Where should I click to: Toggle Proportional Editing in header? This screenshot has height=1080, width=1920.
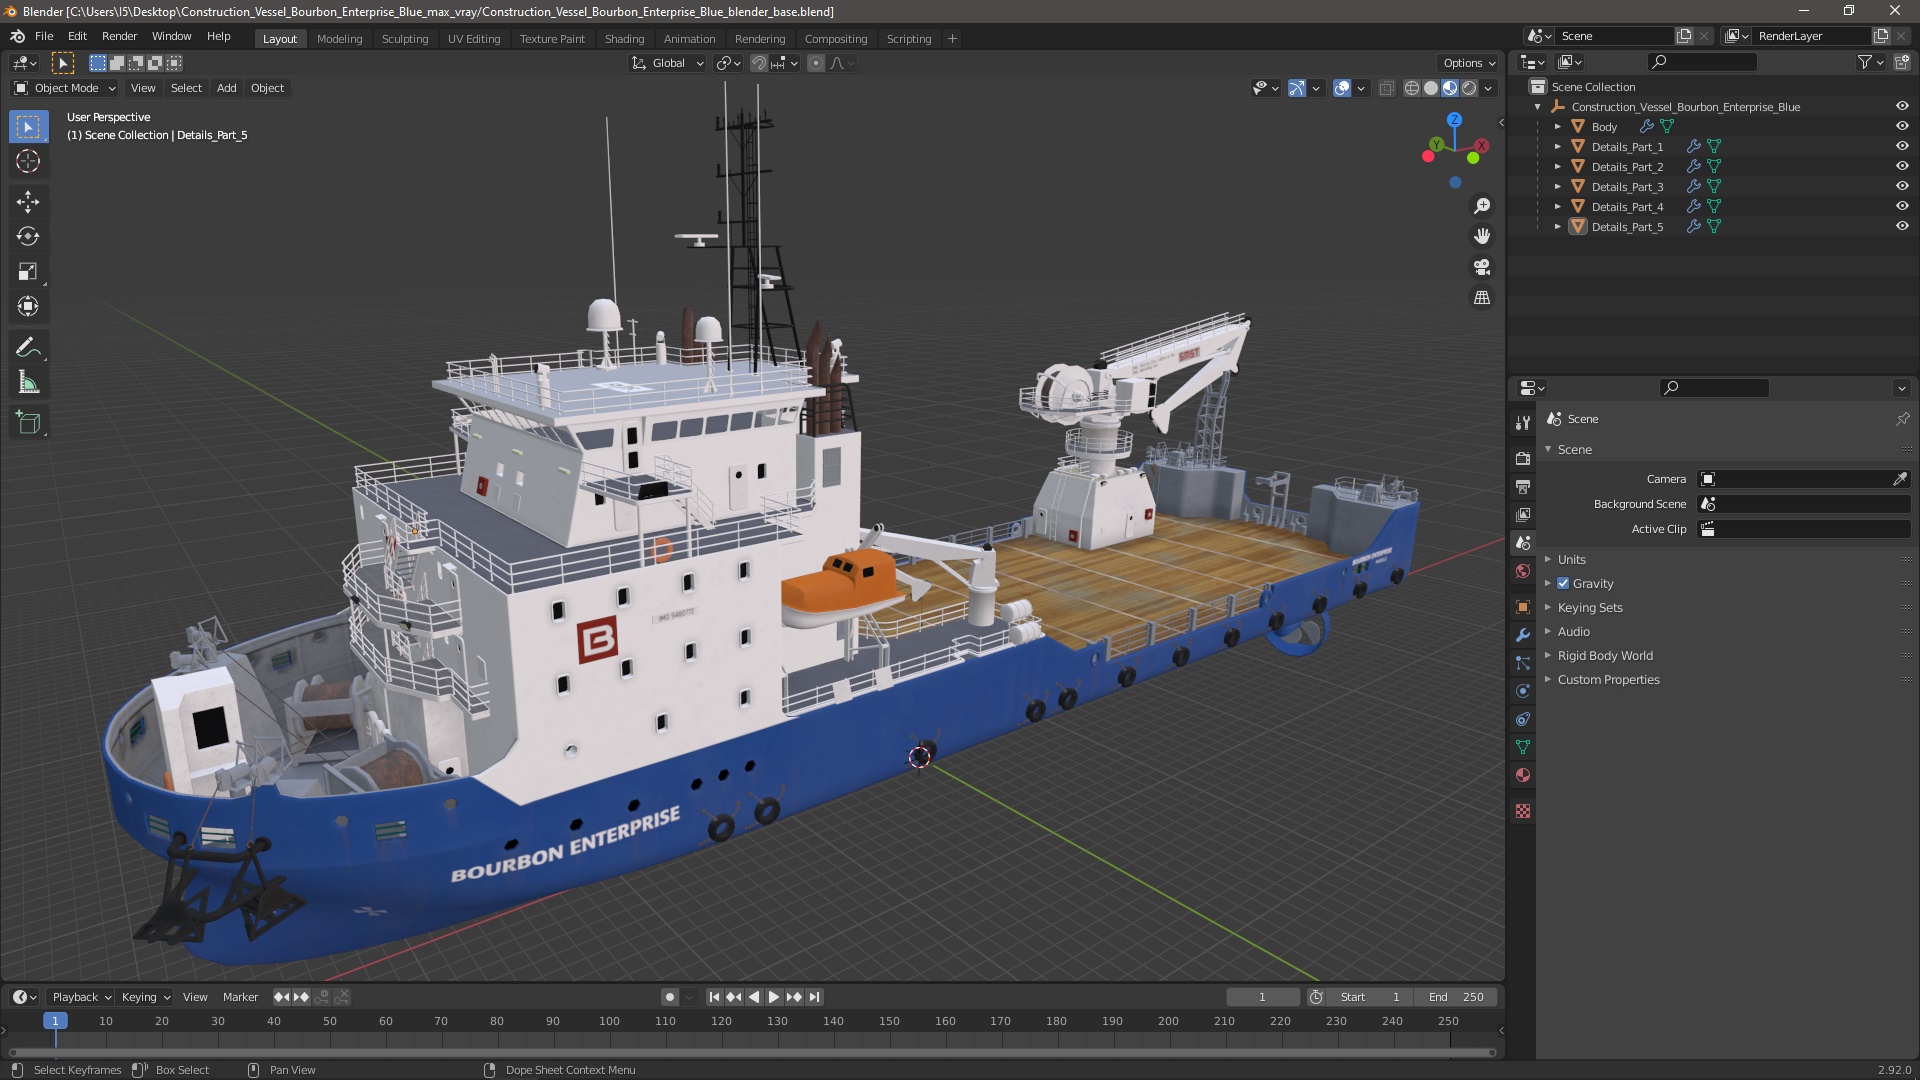[x=816, y=63]
